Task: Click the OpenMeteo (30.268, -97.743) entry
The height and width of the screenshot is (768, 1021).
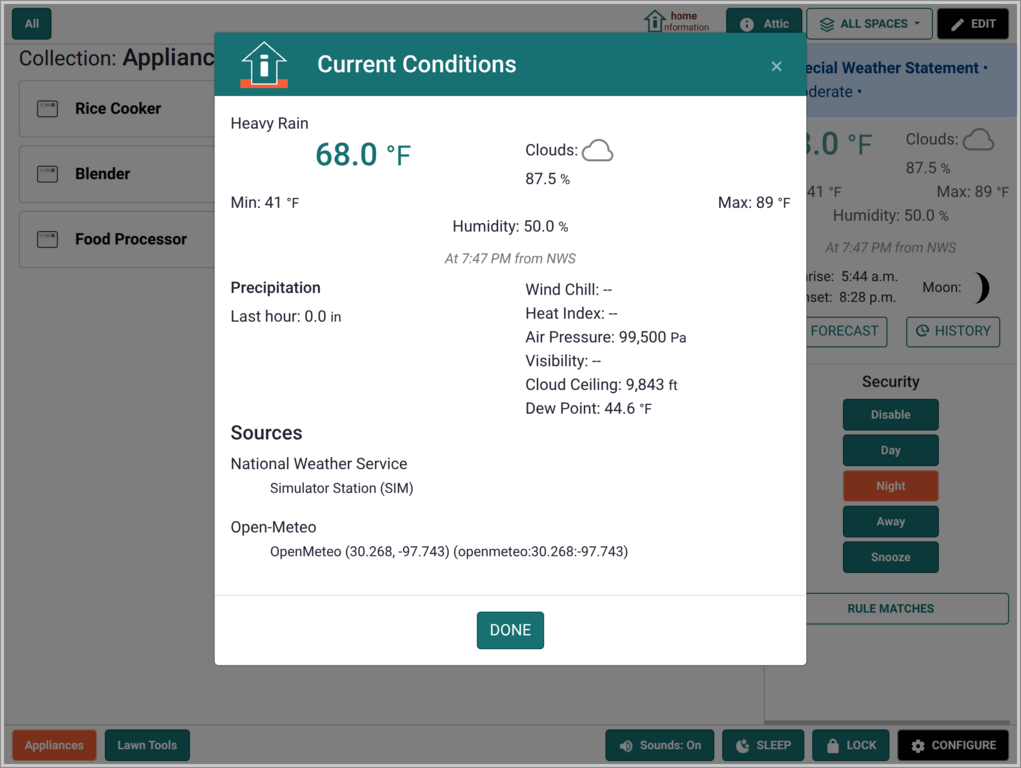Action: (449, 552)
